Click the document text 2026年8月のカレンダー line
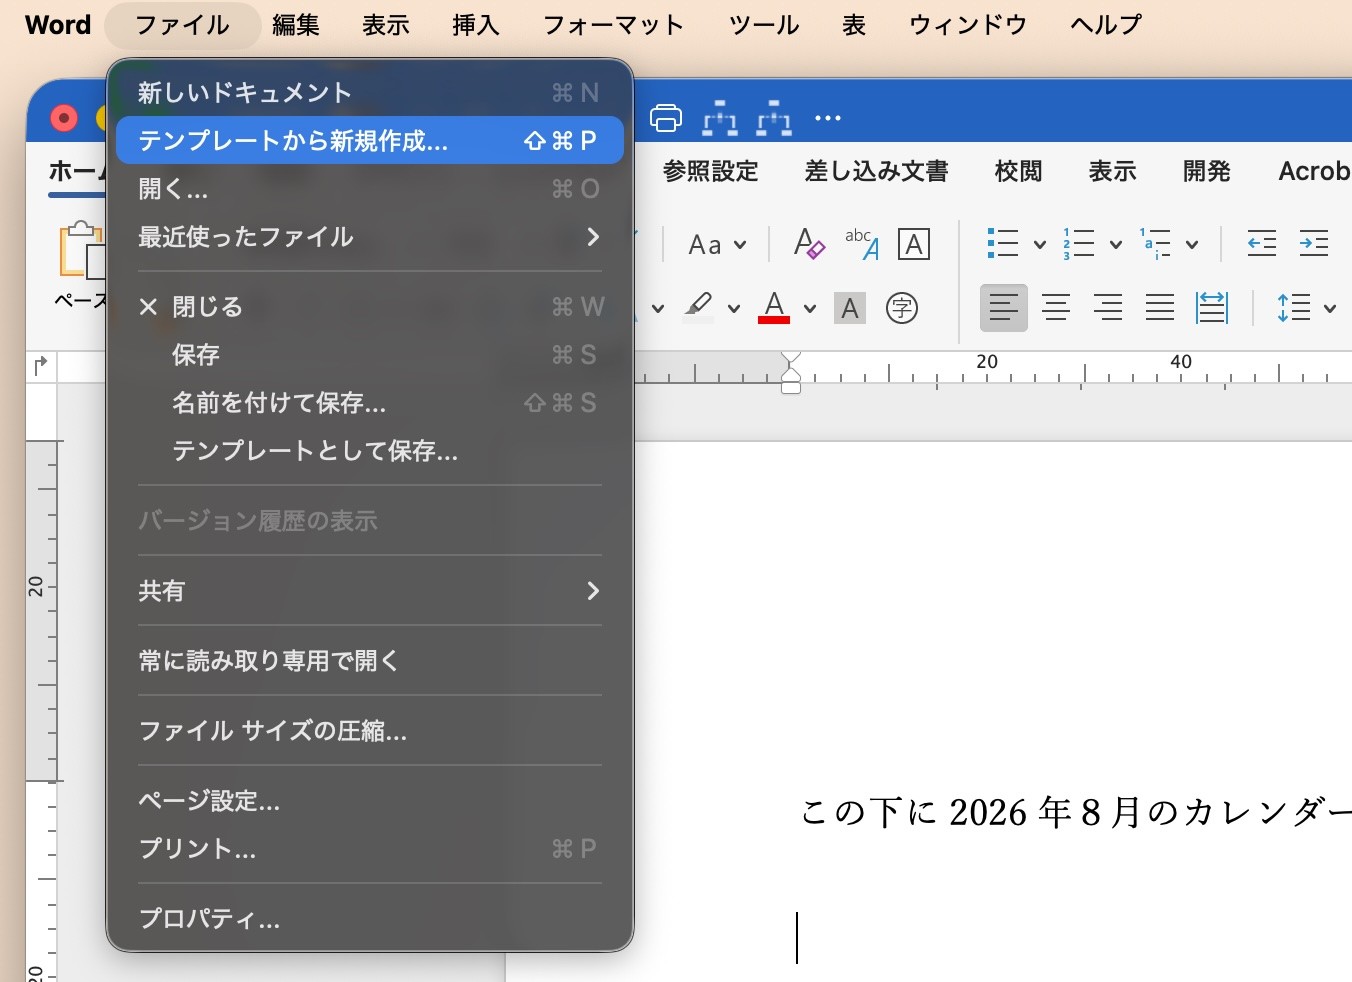This screenshot has width=1352, height=982. coord(1076,812)
